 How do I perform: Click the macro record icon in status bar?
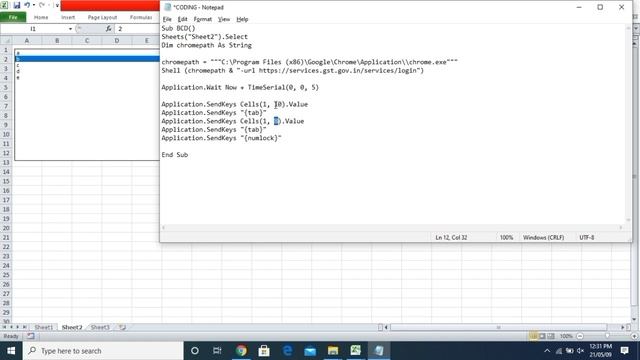[31, 336]
